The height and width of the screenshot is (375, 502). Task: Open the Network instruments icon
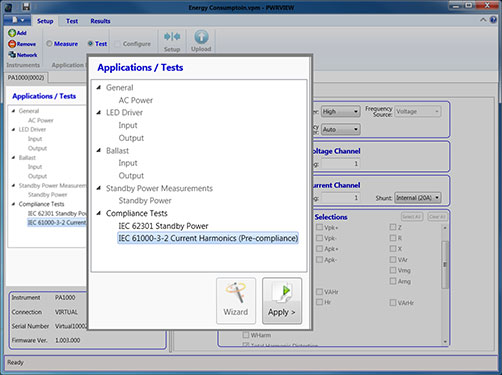pyautogui.click(x=12, y=55)
